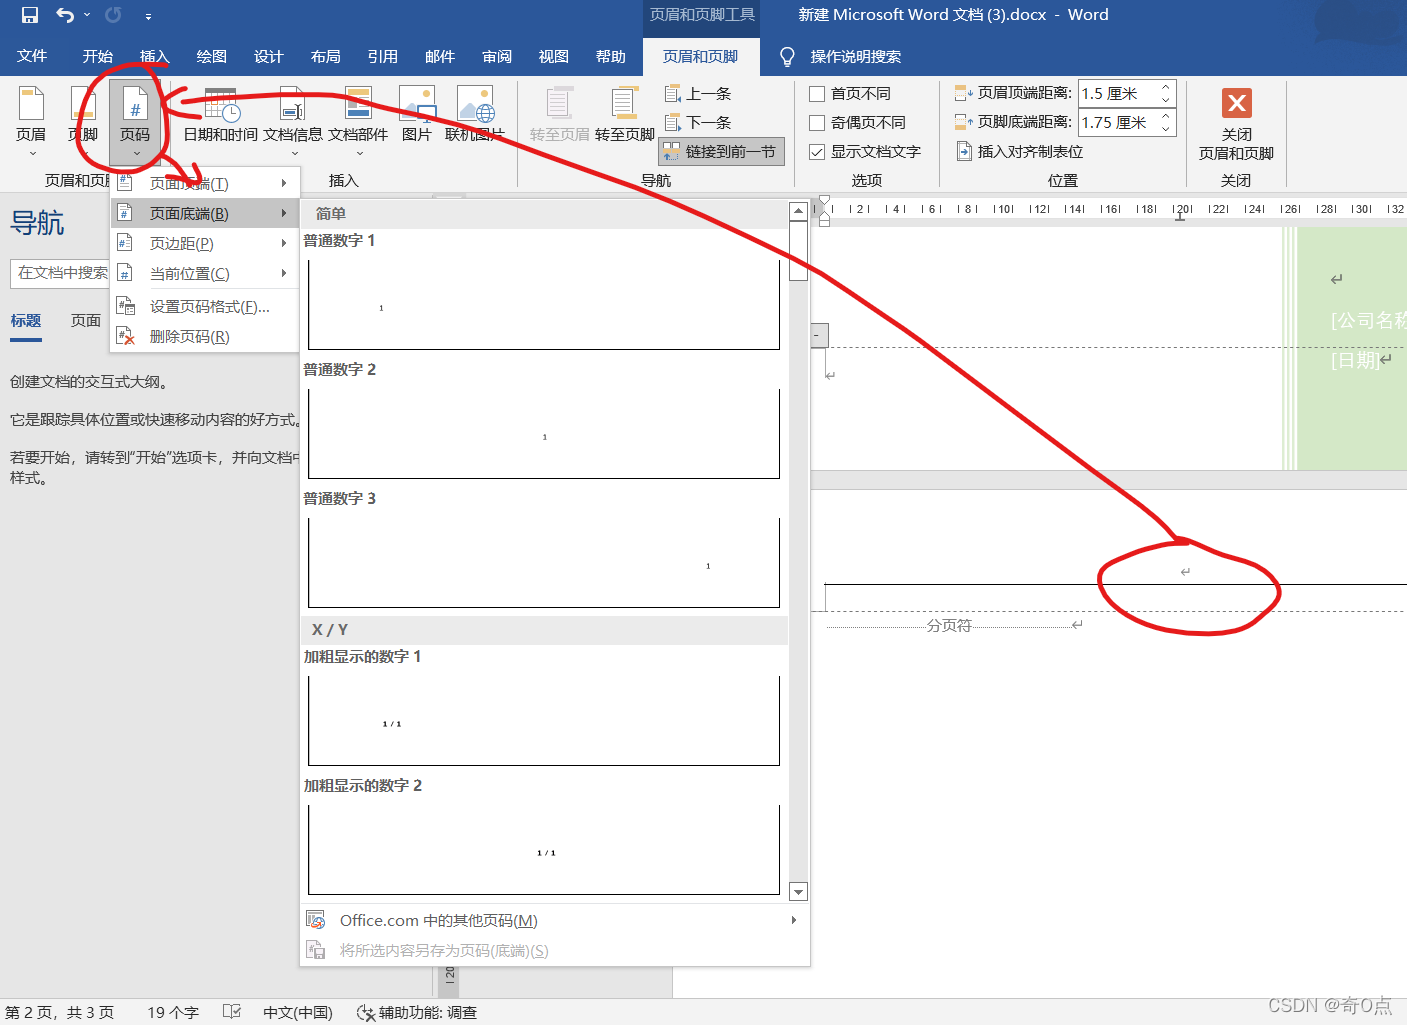This screenshot has height=1025, width=1407.
Task: Expand 页面顶端 submenu arrow
Action: [x=284, y=183]
